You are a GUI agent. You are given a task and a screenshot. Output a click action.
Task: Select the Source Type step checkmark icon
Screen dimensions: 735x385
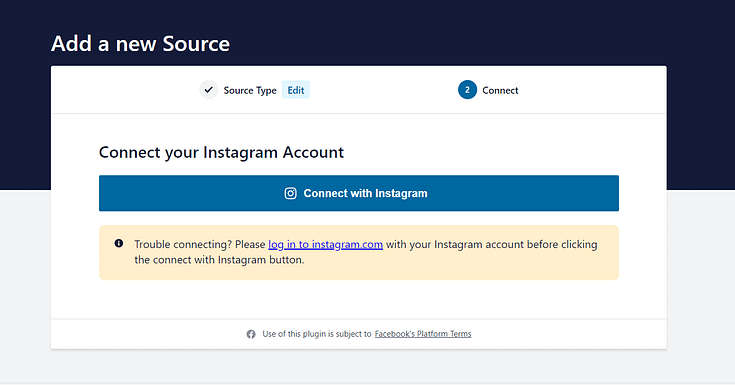209,90
